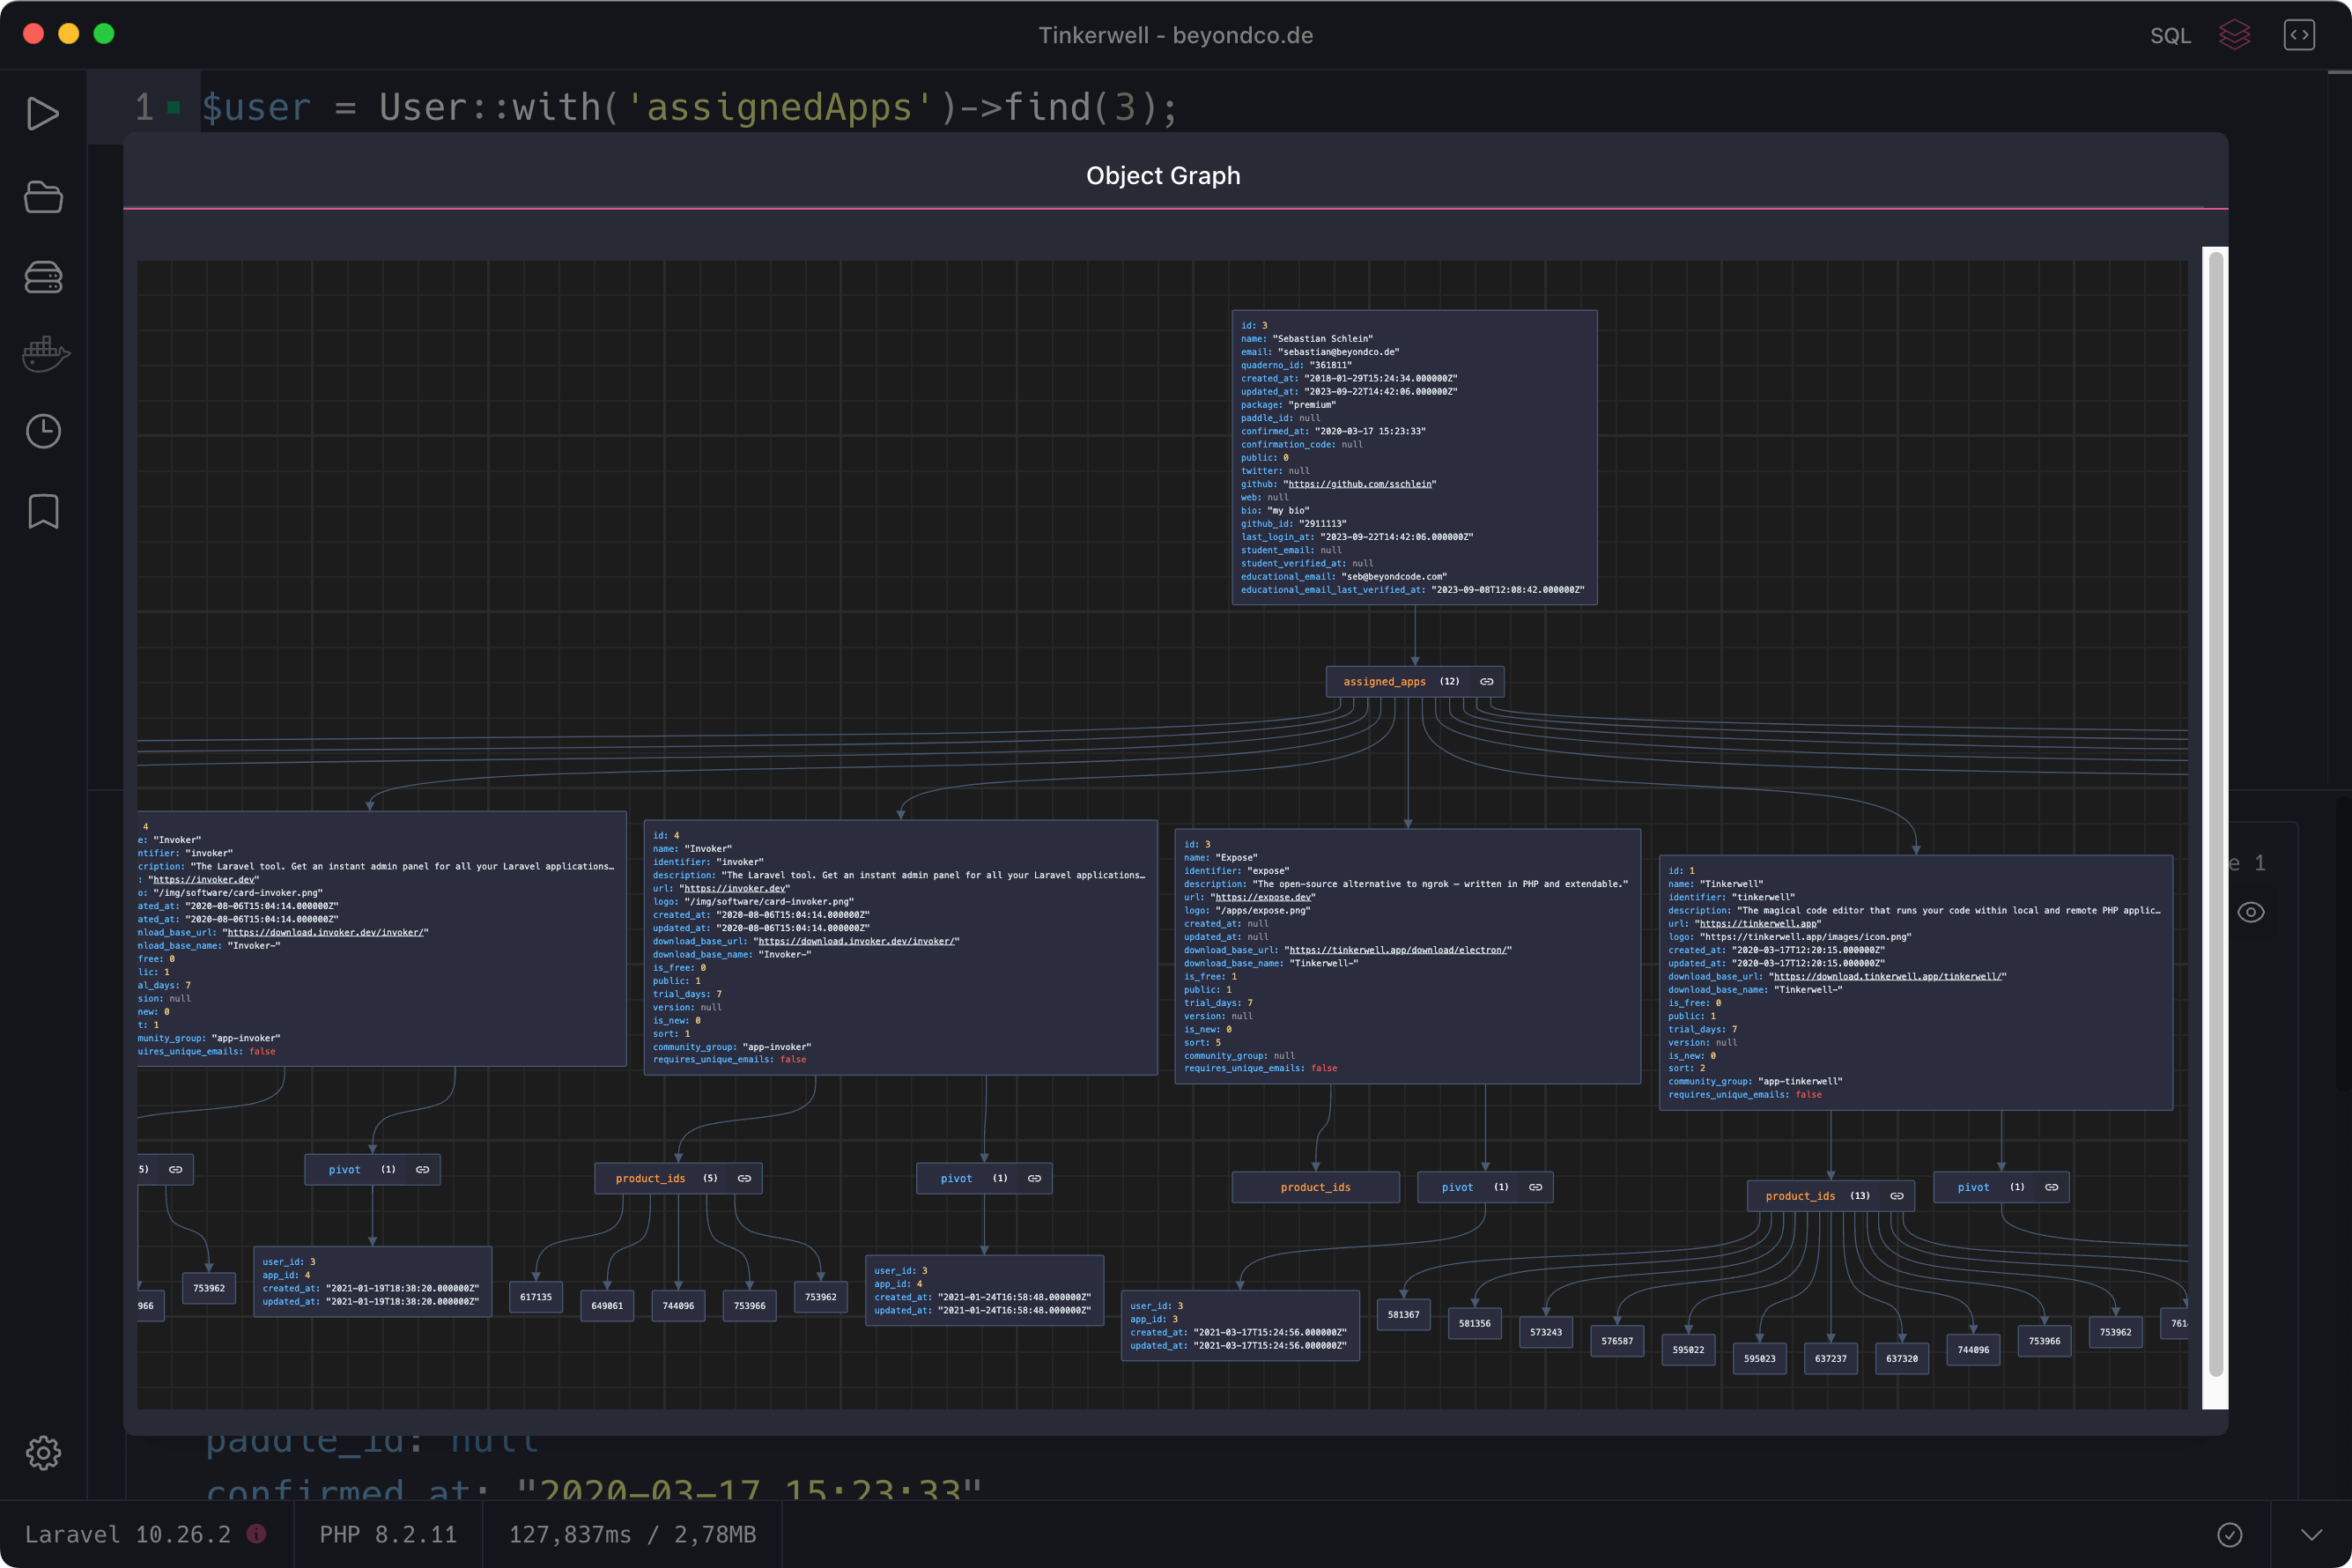The height and width of the screenshot is (1568, 2352).
Task: Click pivot record created 2021-01-19T18:38:20
Action: click(x=372, y=1282)
